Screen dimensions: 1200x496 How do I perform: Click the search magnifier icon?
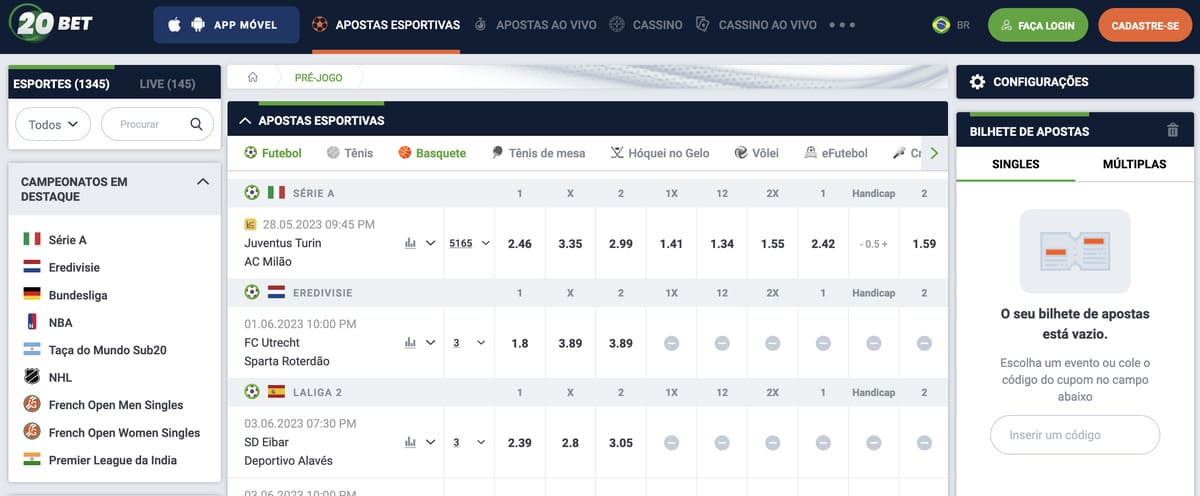197,125
